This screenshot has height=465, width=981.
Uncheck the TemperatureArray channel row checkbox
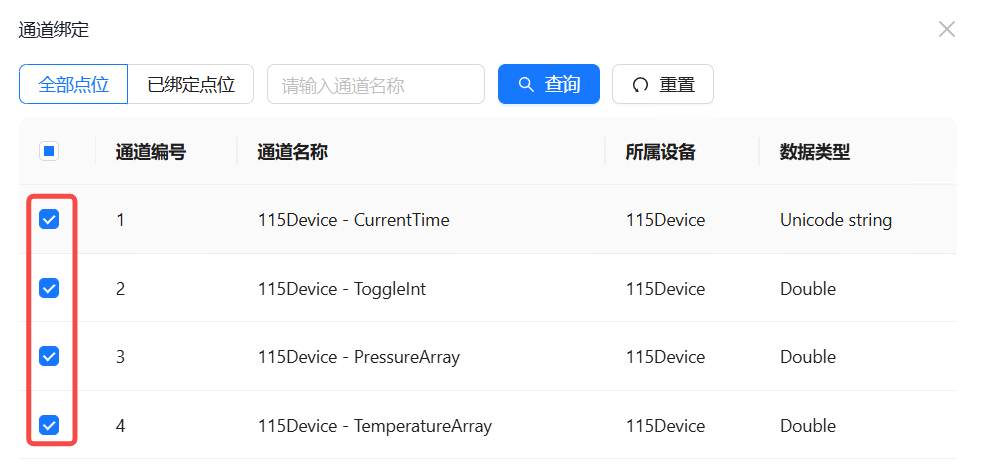pos(49,426)
